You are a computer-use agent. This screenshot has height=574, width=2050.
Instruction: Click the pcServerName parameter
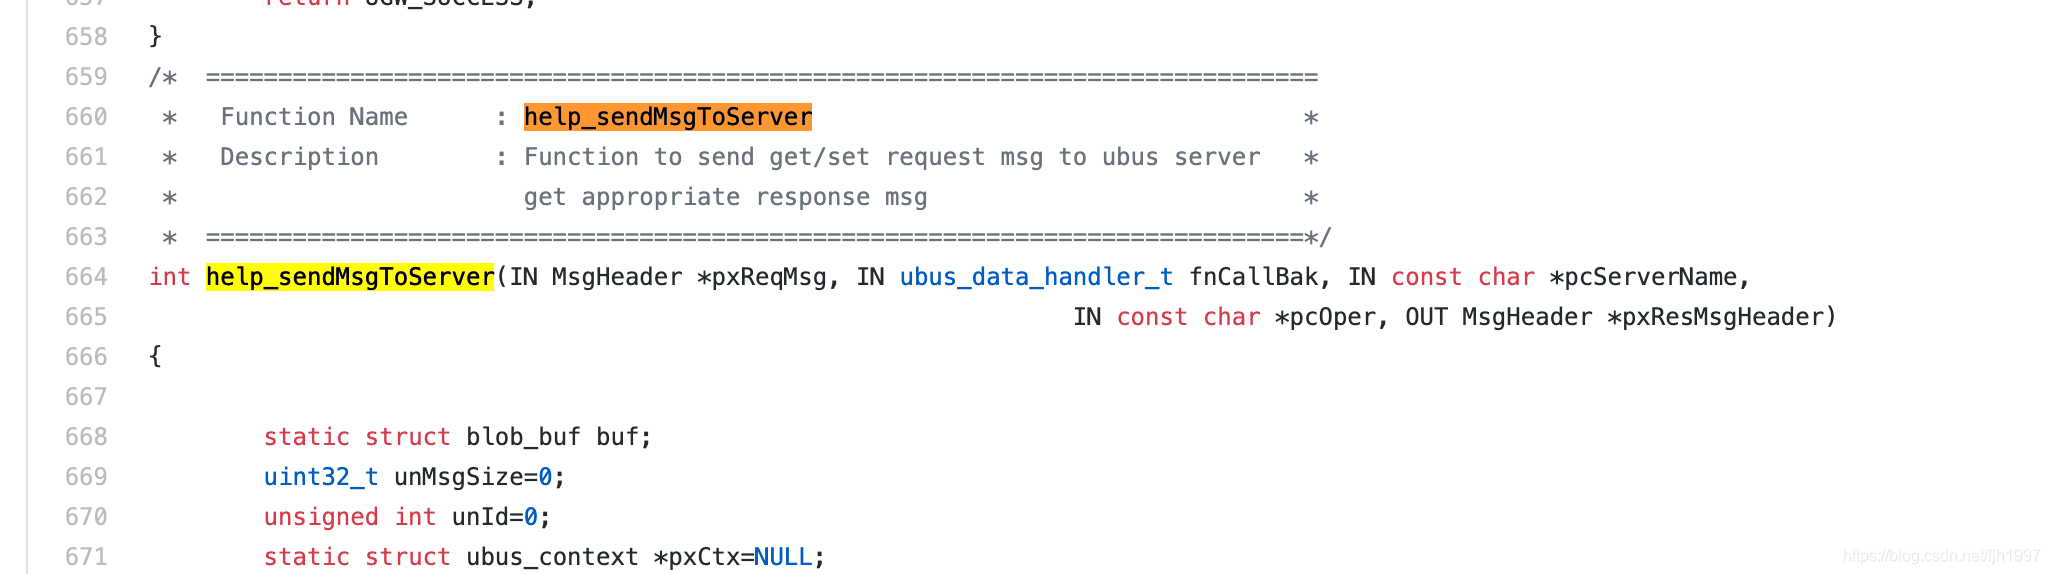[1650, 277]
